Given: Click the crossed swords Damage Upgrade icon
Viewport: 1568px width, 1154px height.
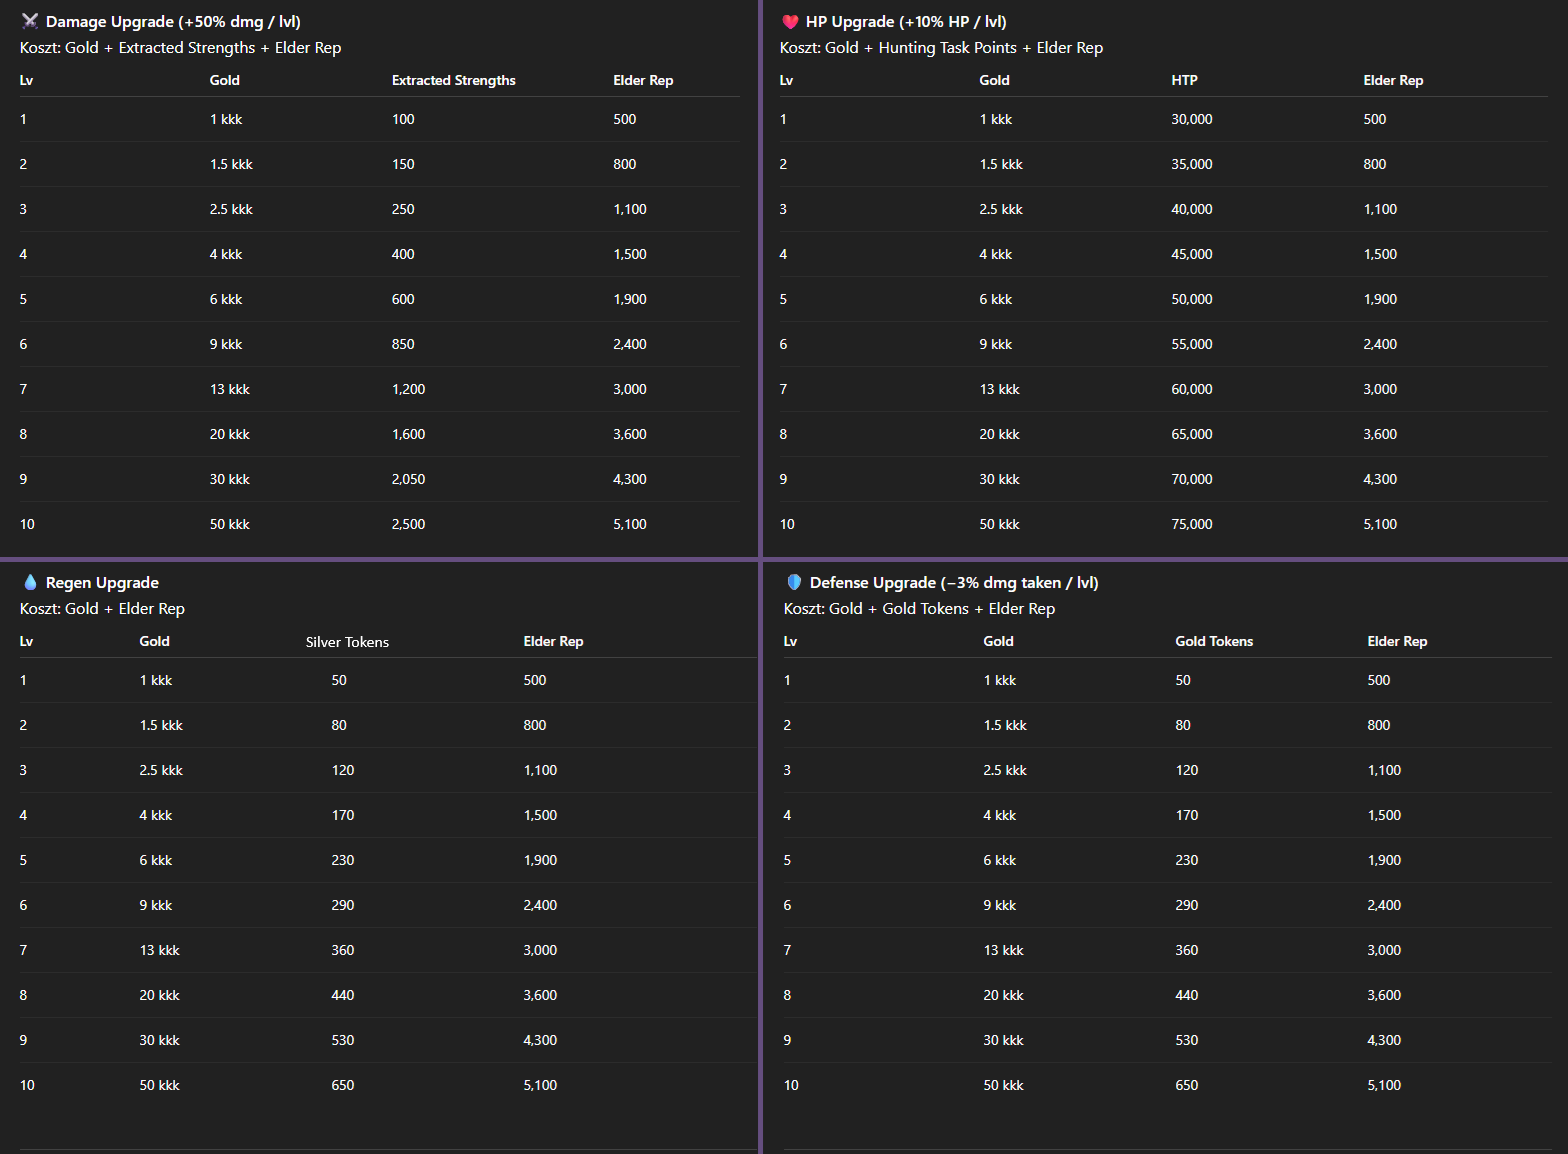Looking at the screenshot, I should pyautogui.click(x=30, y=21).
